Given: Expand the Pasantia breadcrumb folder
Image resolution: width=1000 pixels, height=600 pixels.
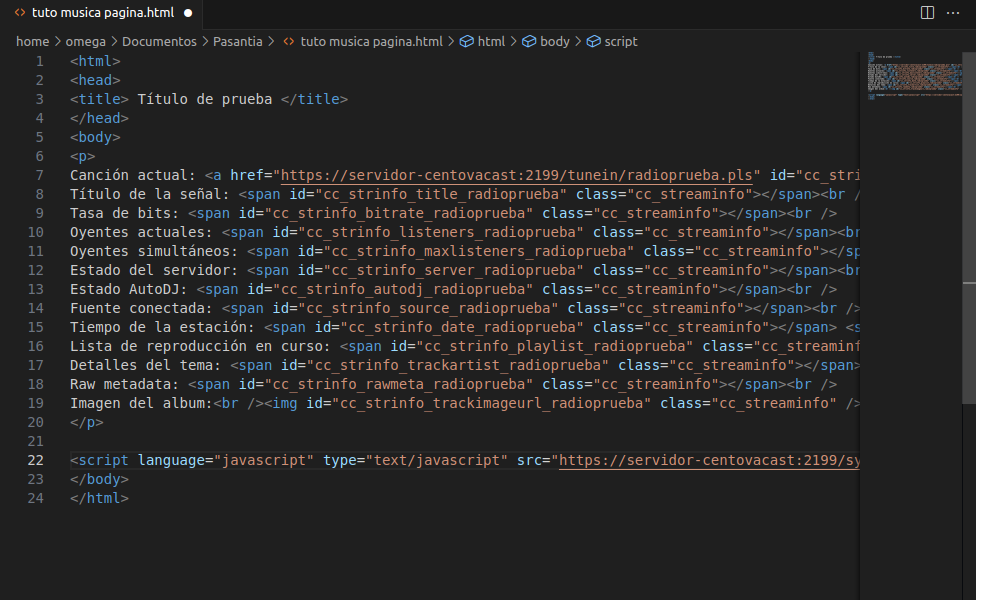Looking at the screenshot, I should (238, 42).
